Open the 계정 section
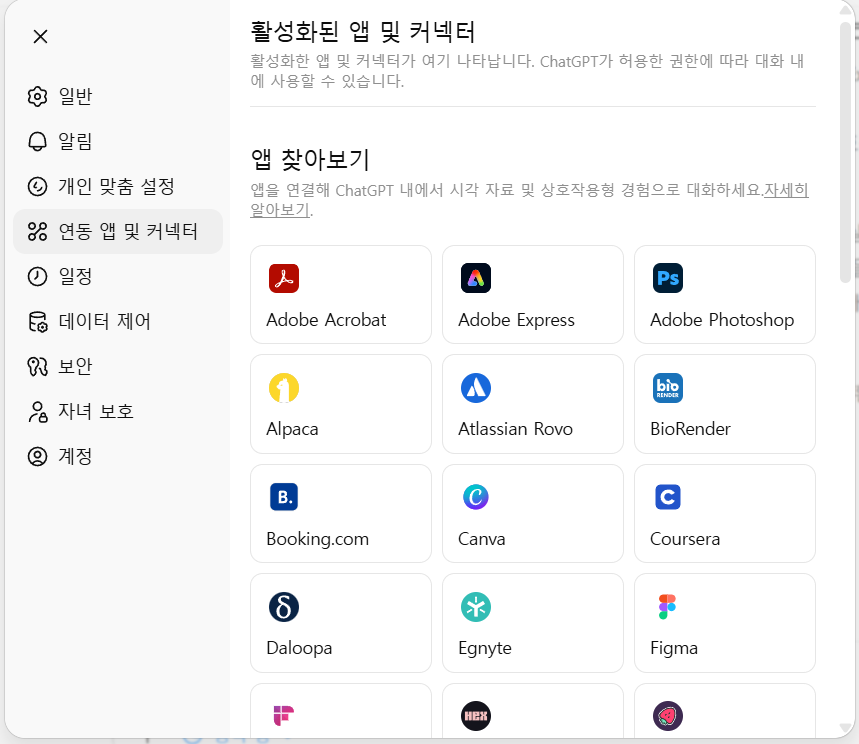859x744 pixels. point(118,456)
